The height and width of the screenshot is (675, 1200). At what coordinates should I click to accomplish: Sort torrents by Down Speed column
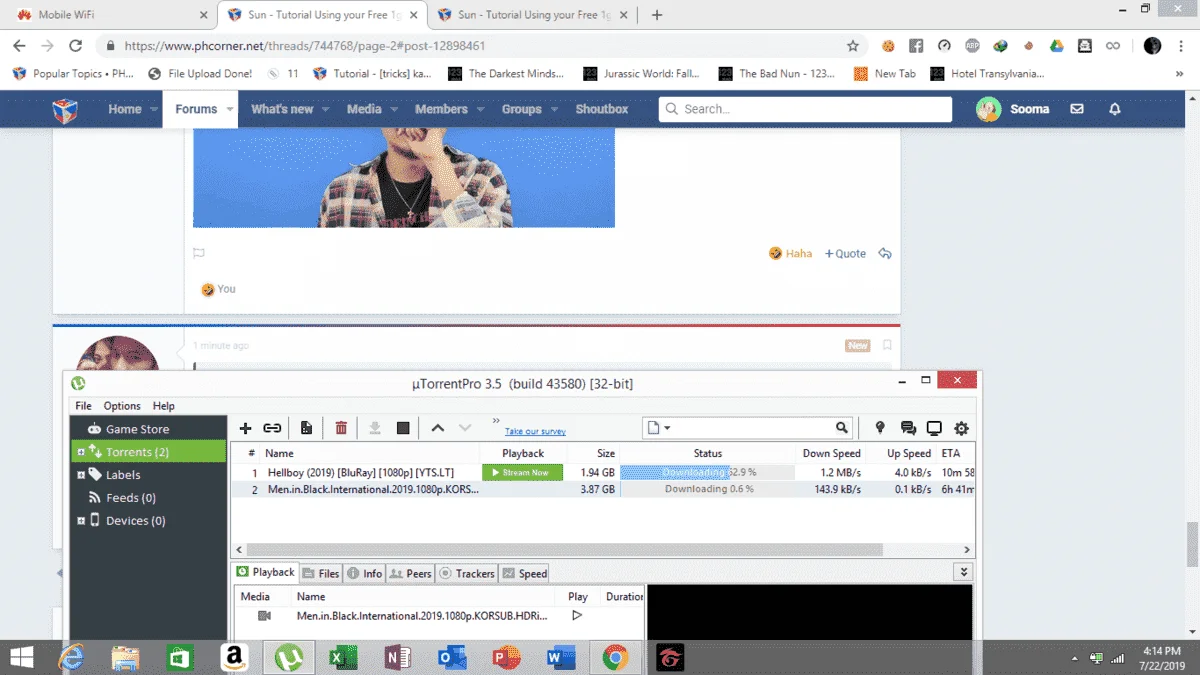(830, 453)
